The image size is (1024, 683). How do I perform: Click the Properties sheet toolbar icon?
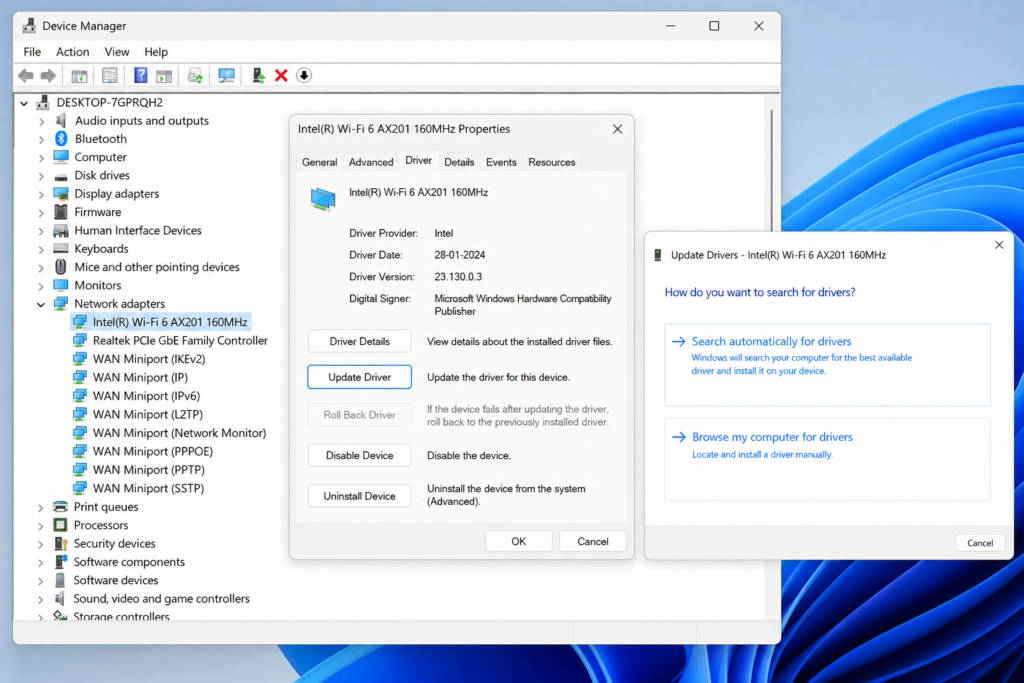pyautogui.click(x=110, y=76)
